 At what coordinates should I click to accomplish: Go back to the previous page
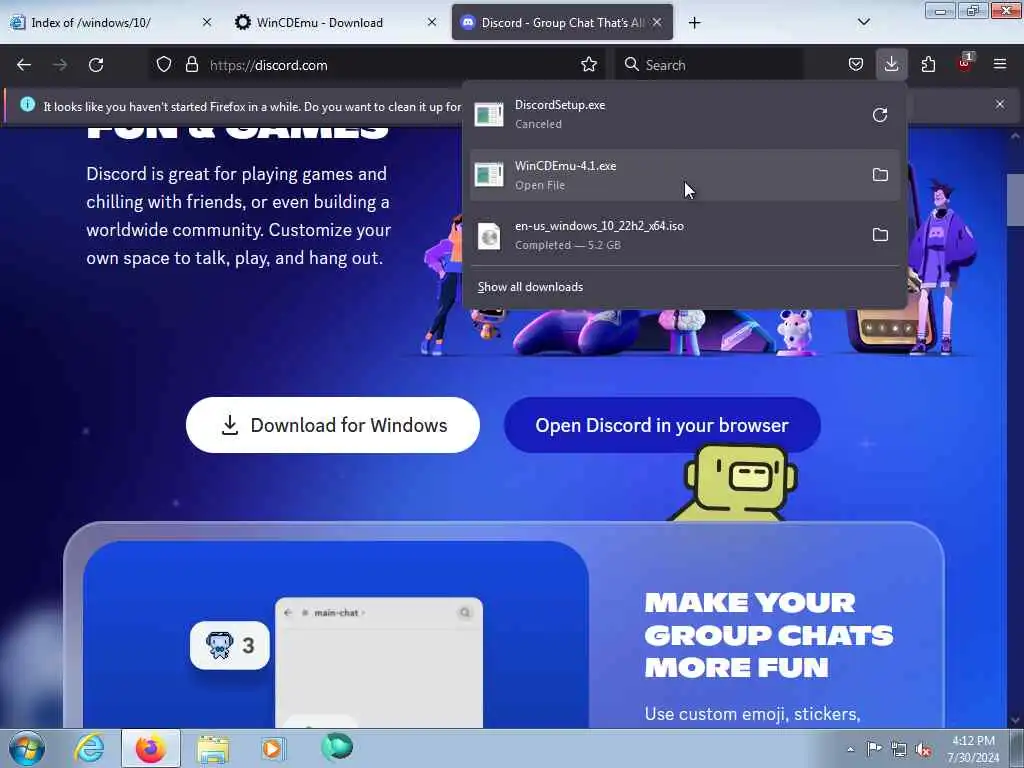coord(24,65)
